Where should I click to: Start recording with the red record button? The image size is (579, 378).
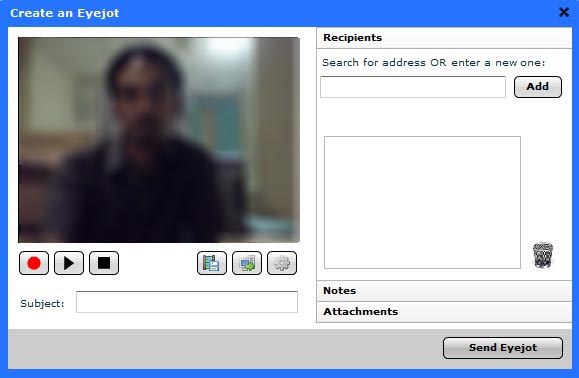[x=34, y=263]
